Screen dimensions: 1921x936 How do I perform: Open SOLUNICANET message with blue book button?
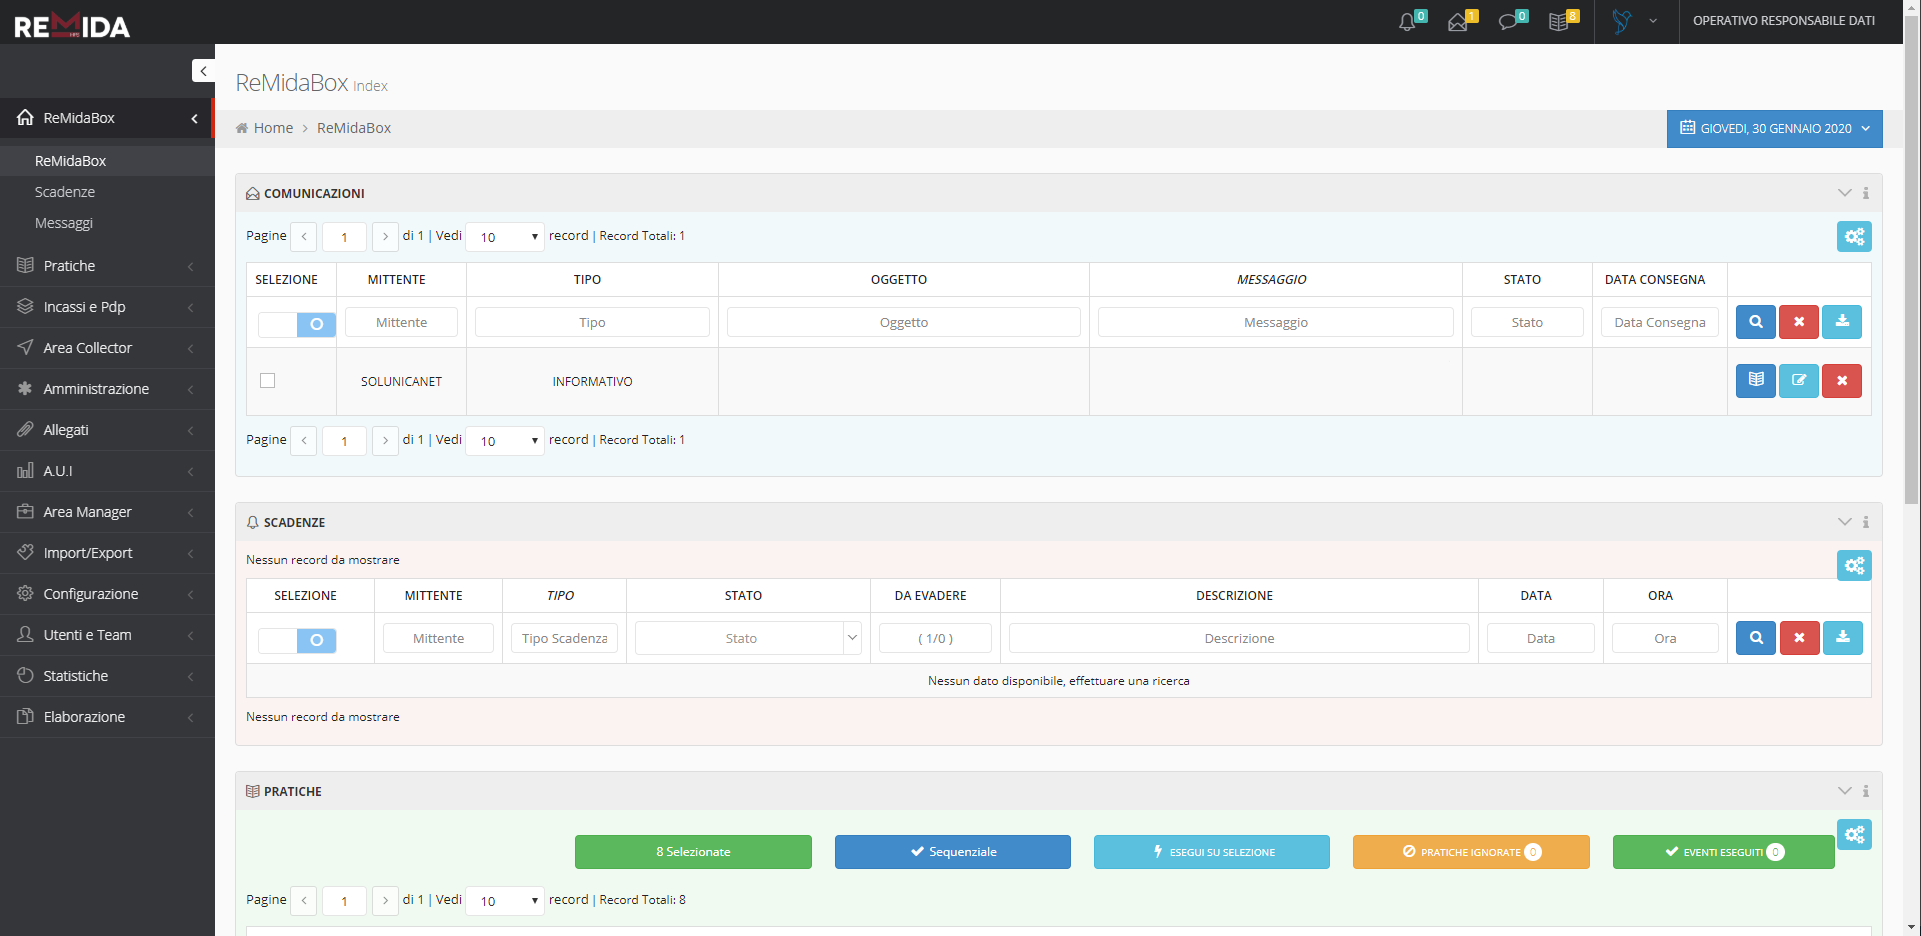pyautogui.click(x=1756, y=380)
